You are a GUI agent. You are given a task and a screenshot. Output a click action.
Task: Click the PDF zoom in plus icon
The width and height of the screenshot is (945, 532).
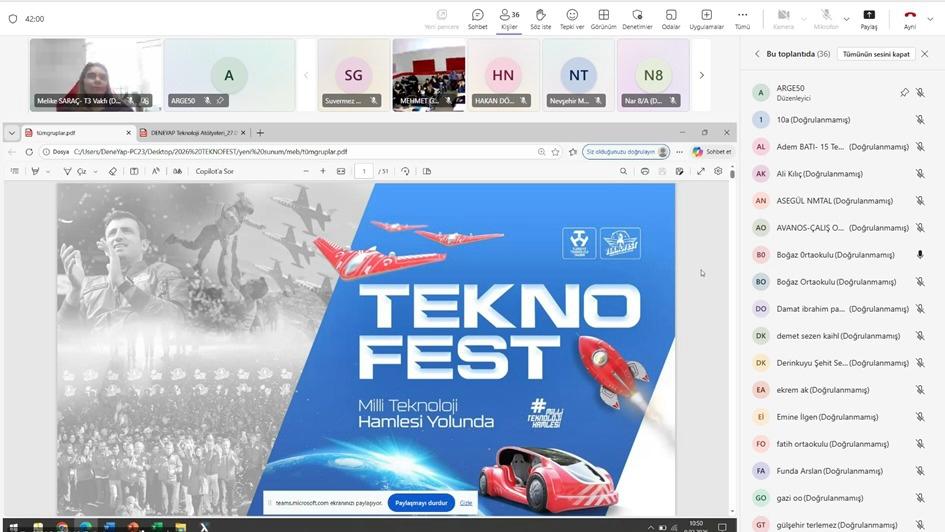pyautogui.click(x=323, y=171)
